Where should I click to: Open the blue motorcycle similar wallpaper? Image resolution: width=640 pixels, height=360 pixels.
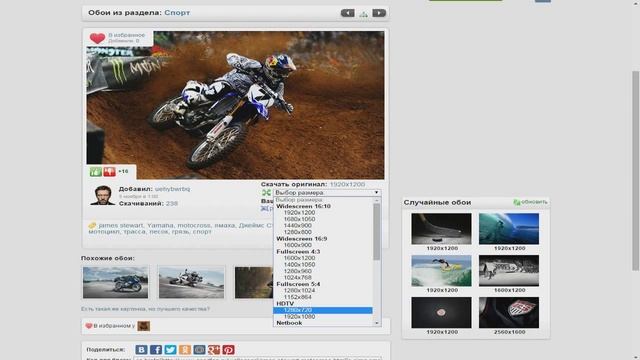tap(116, 282)
